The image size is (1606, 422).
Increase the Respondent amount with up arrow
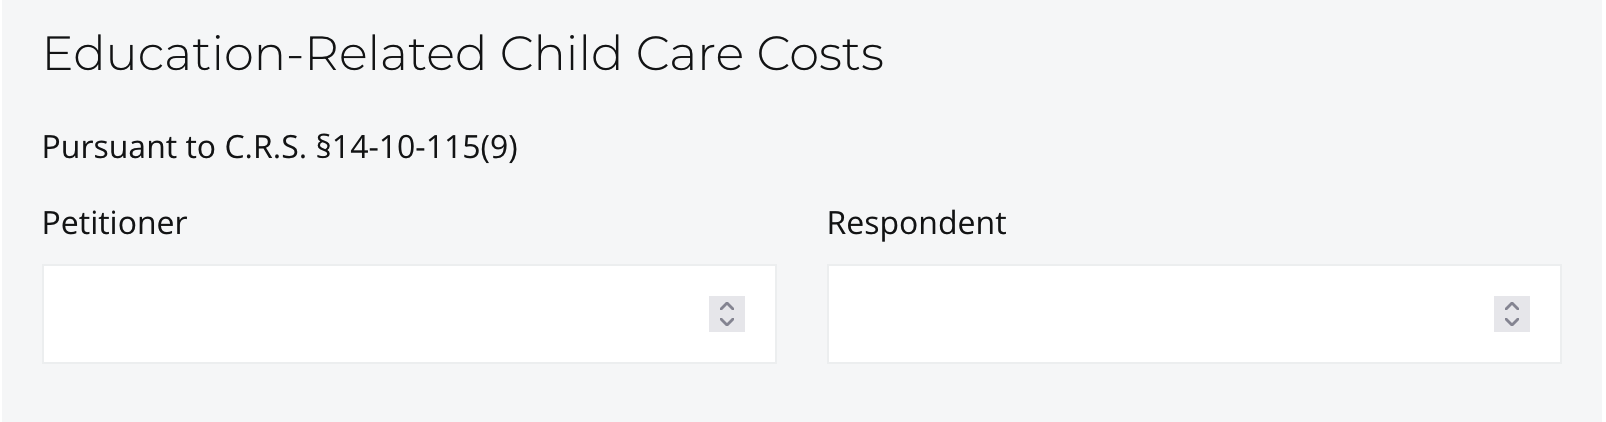[x=1512, y=306]
